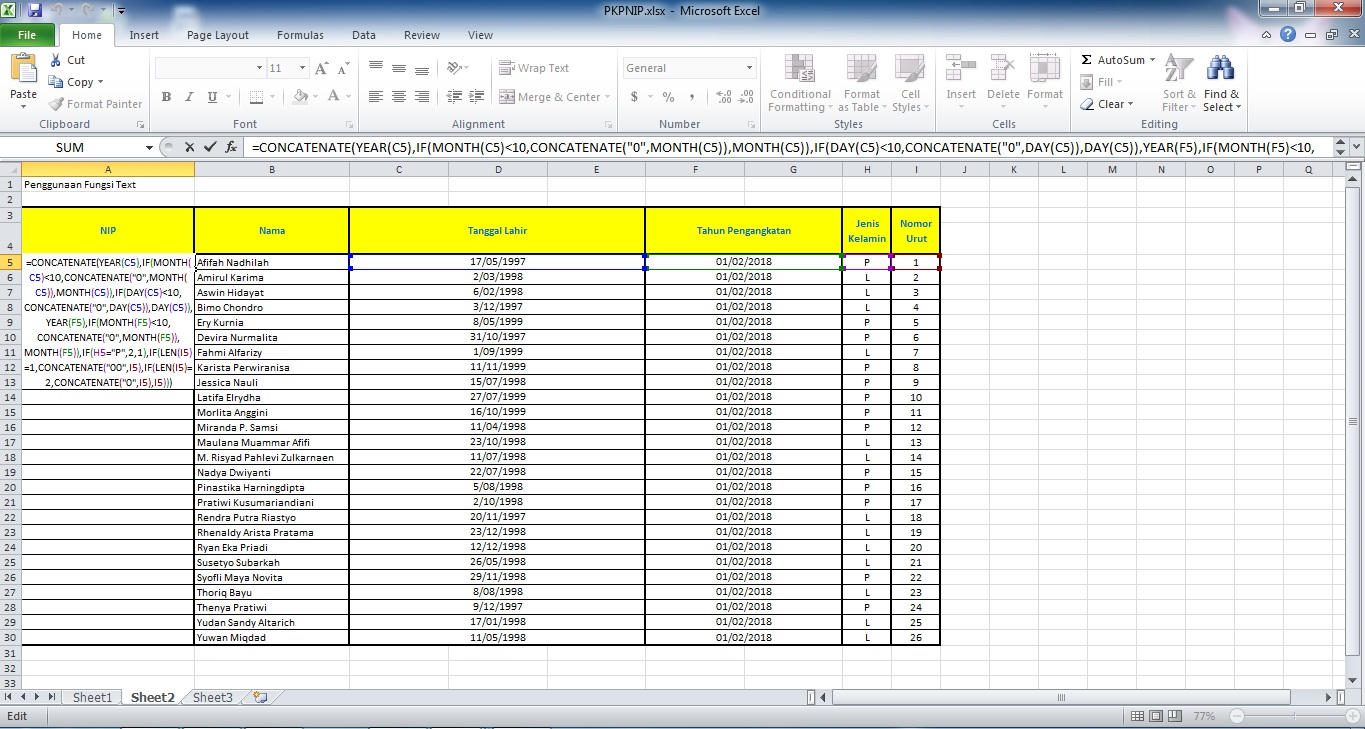Cancel formula entry with the X button

pos(189,146)
